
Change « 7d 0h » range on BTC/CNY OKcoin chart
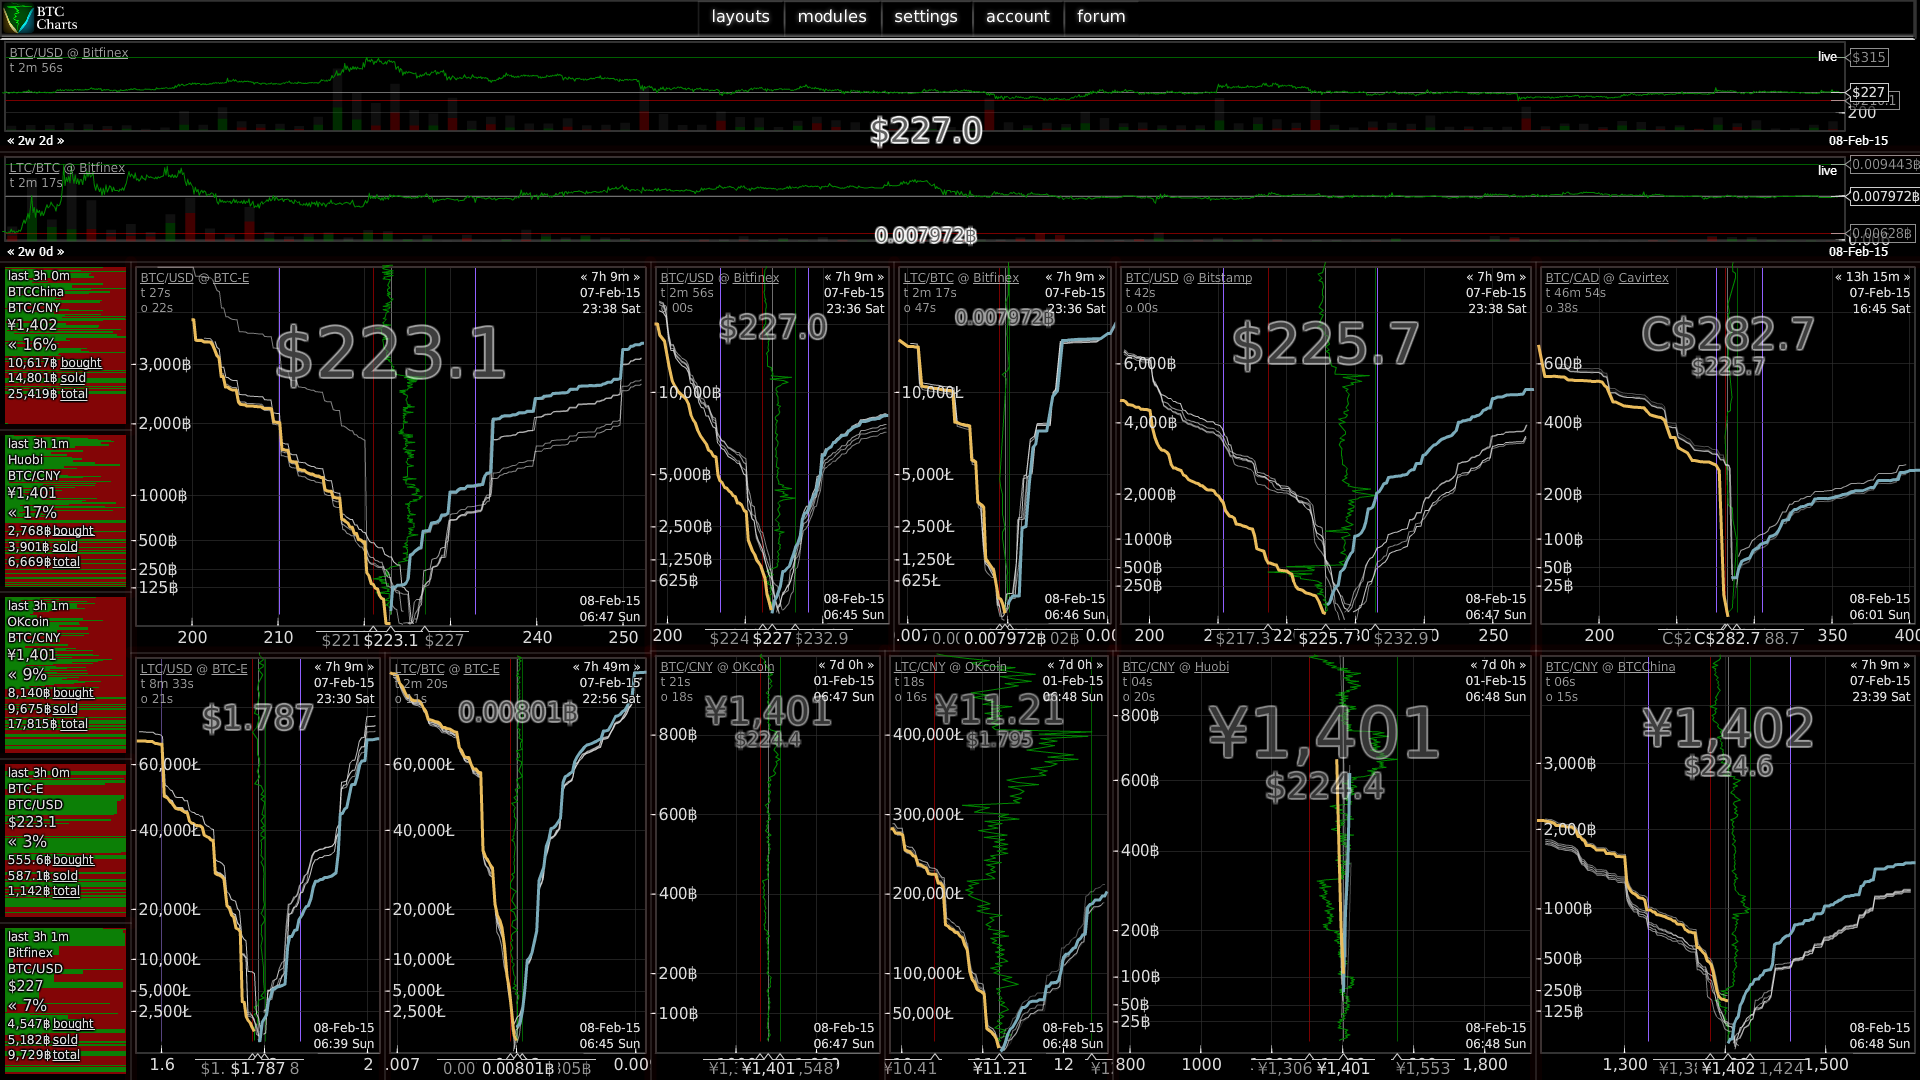(x=846, y=665)
